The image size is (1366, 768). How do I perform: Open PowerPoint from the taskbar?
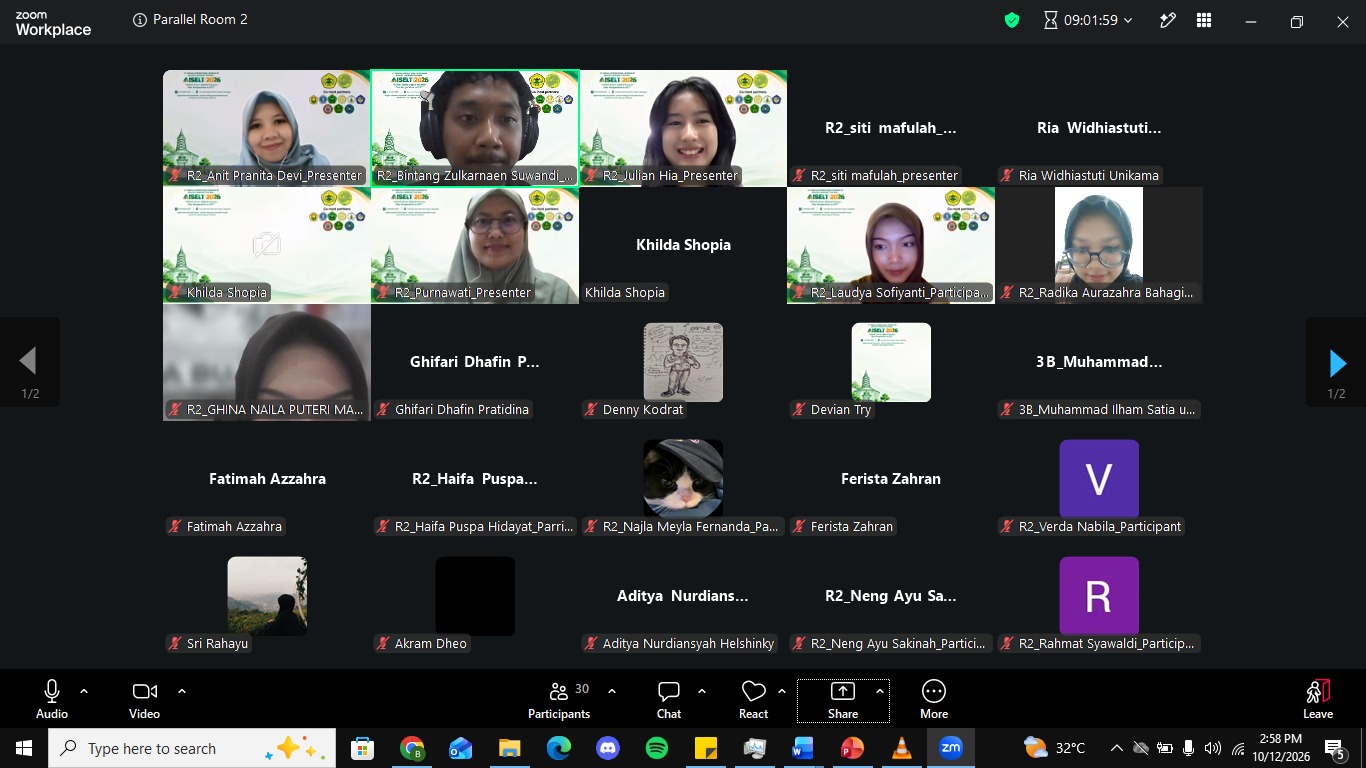pos(852,748)
